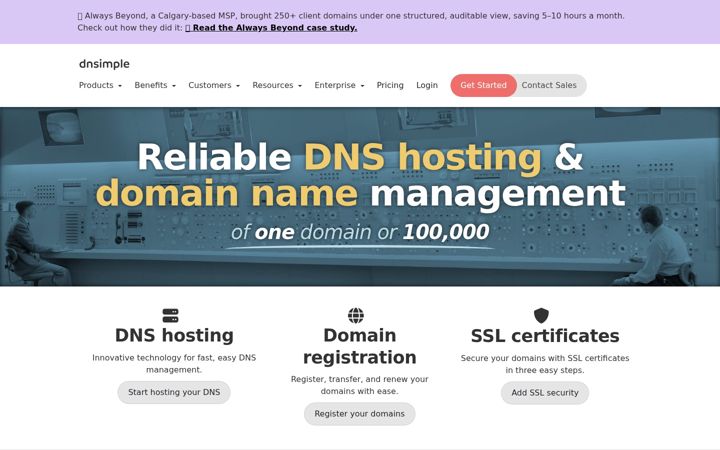Expand the Benefits menu
720x450 pixels.
point(155,85)
